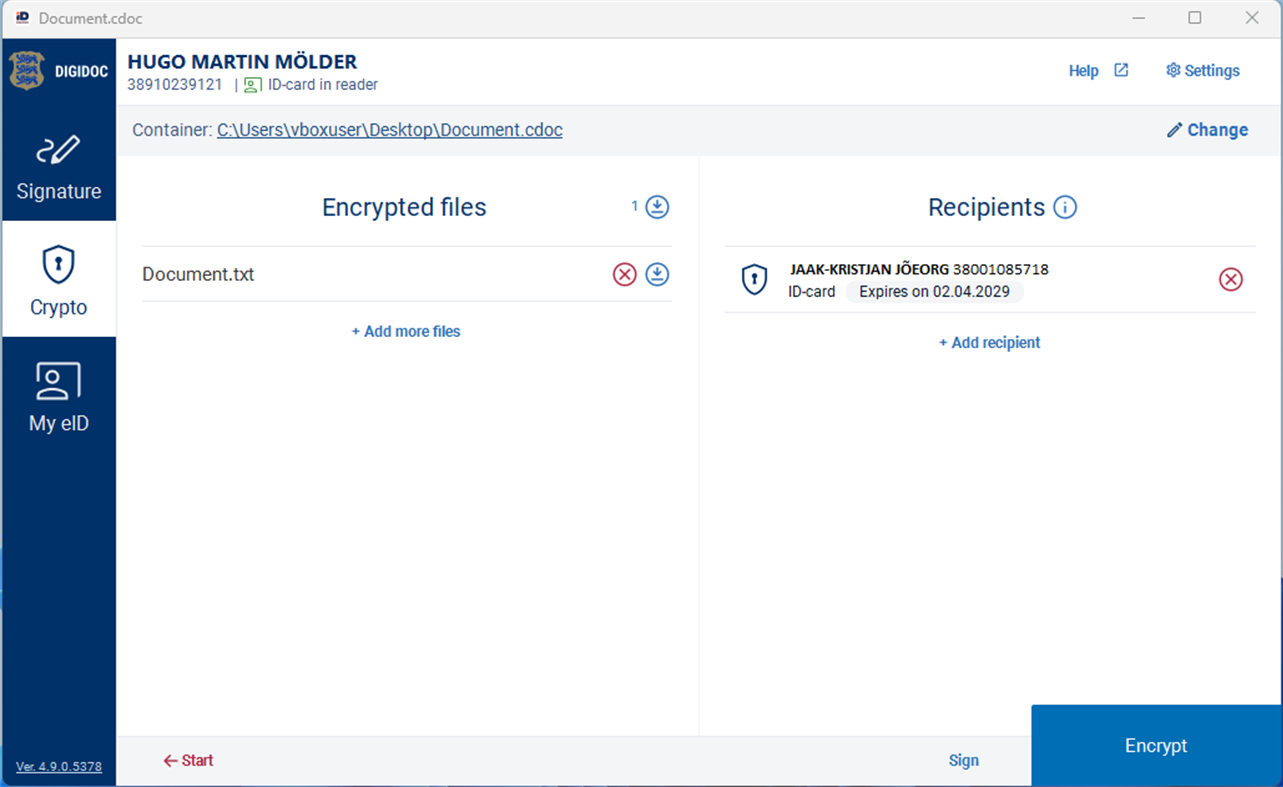Open the Signature tab

[x=59, y=163]
